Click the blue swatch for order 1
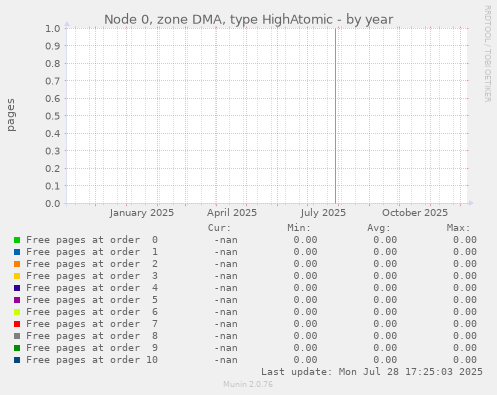 pyautogui.click(x=17, y=252)
